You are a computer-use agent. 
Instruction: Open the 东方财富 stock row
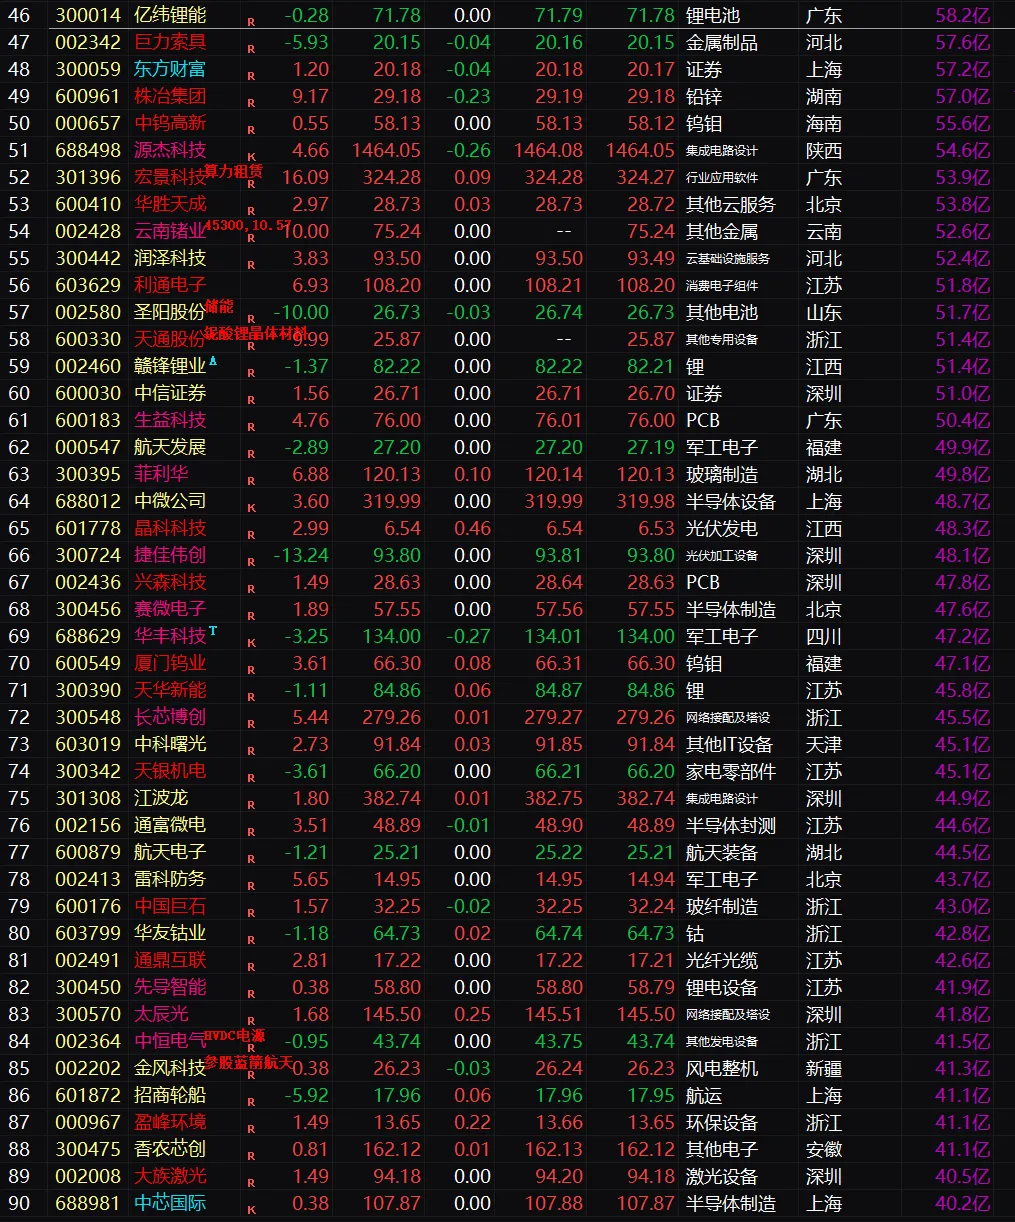pyautogui.click(x=507, y=69)
